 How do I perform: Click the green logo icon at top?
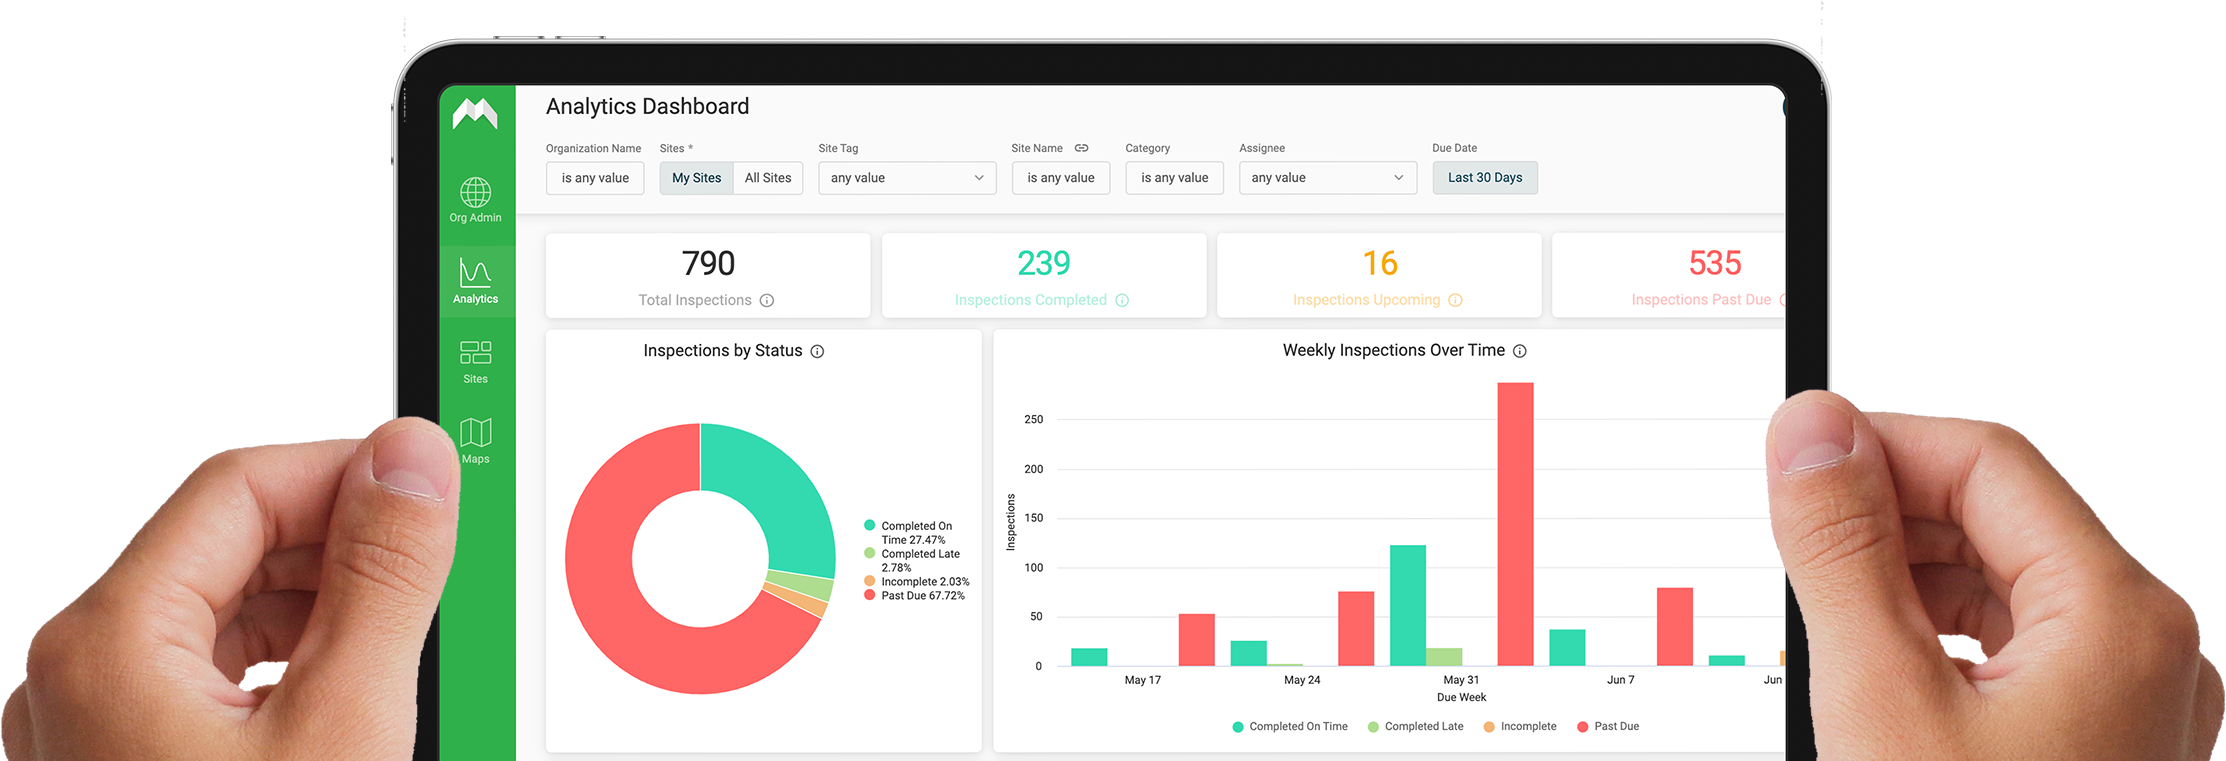coord(475,113)
